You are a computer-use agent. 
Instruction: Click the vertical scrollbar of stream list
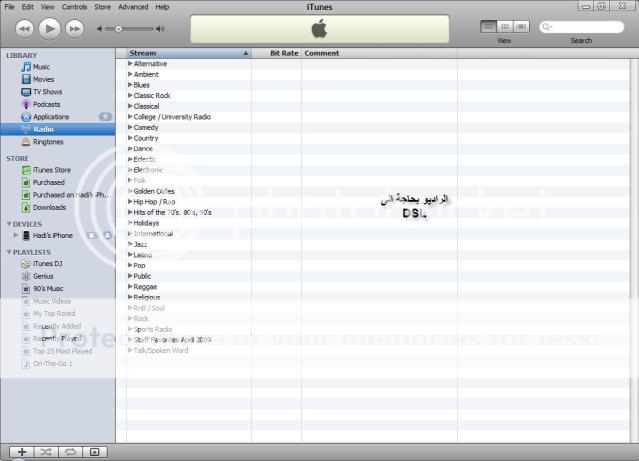pos(634,250)
